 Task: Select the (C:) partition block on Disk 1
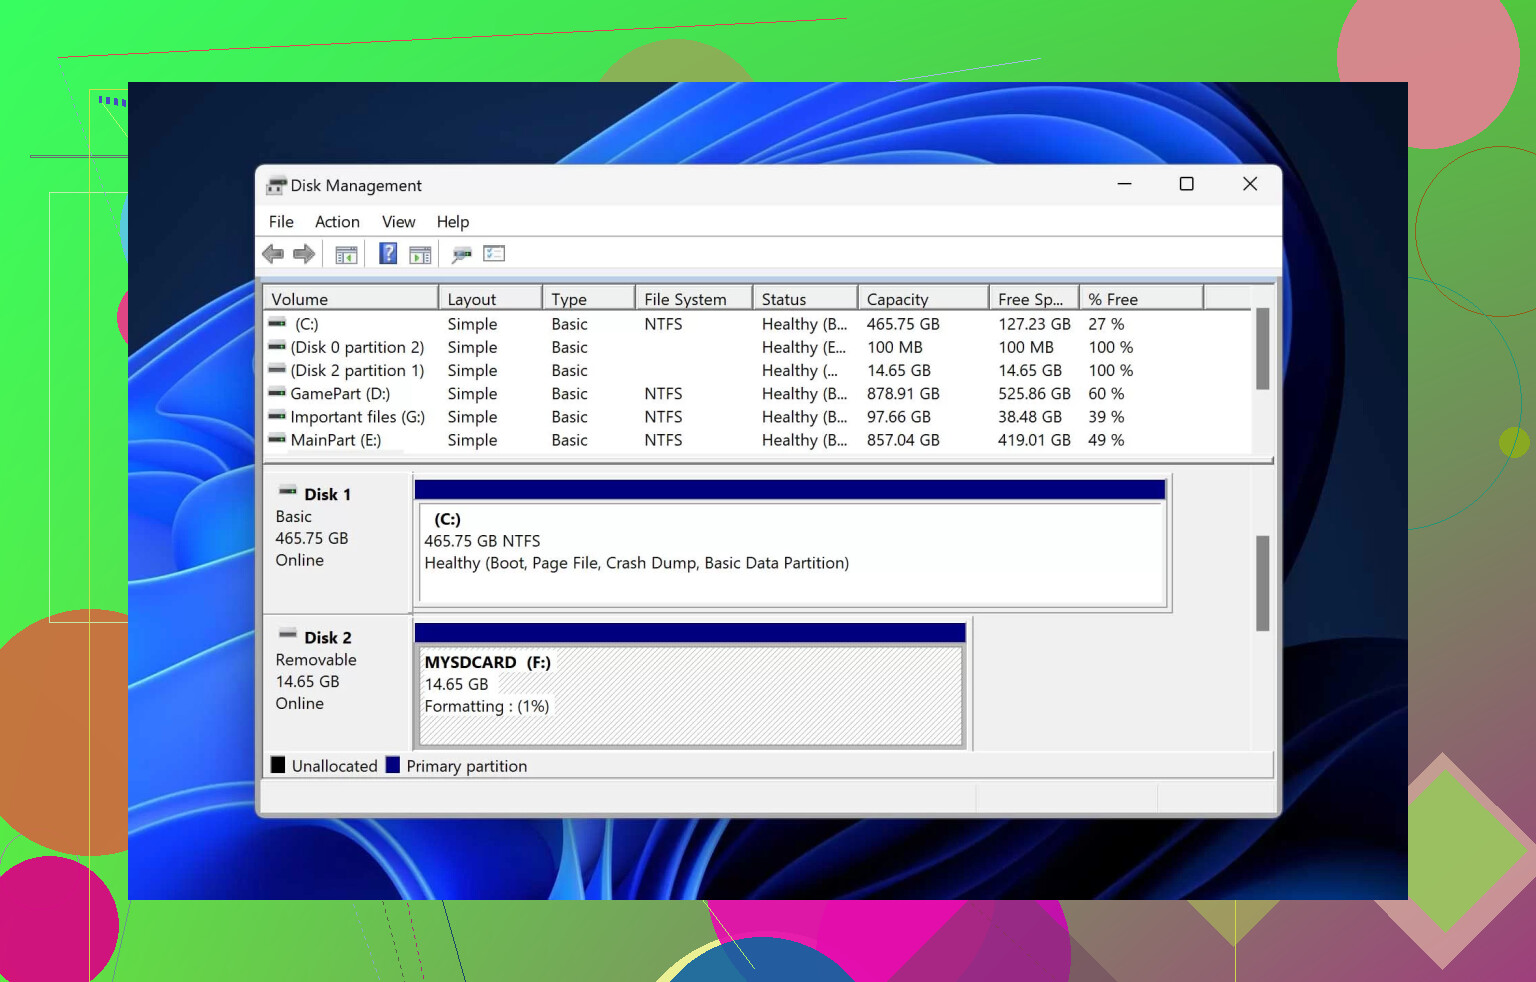click(790, 553)
